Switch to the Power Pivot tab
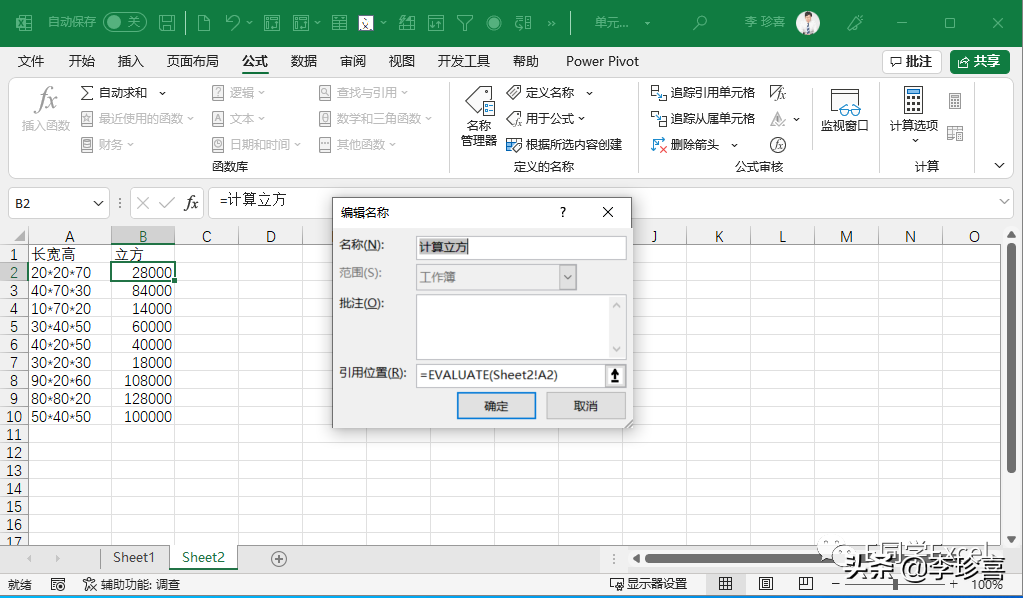This screenshot has height=598, width=1023. [602, 61]
